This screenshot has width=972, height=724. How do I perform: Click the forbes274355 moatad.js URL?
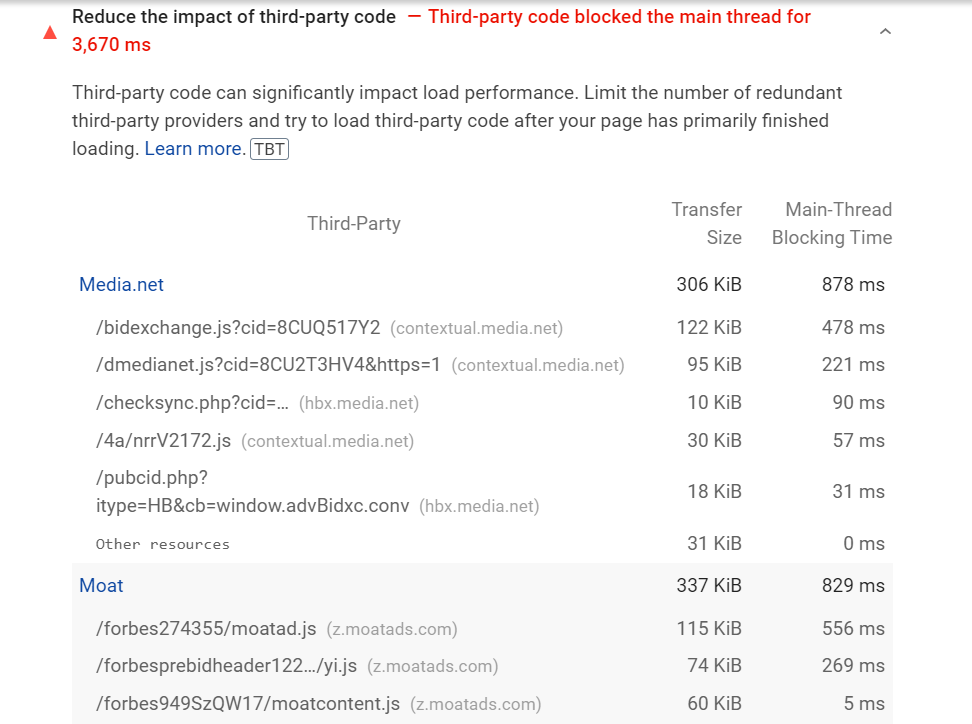[x=206, y=629]
